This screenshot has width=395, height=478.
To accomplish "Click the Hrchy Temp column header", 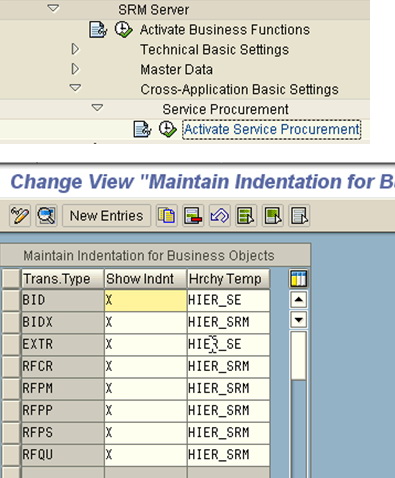I will [x=228, y=279].
